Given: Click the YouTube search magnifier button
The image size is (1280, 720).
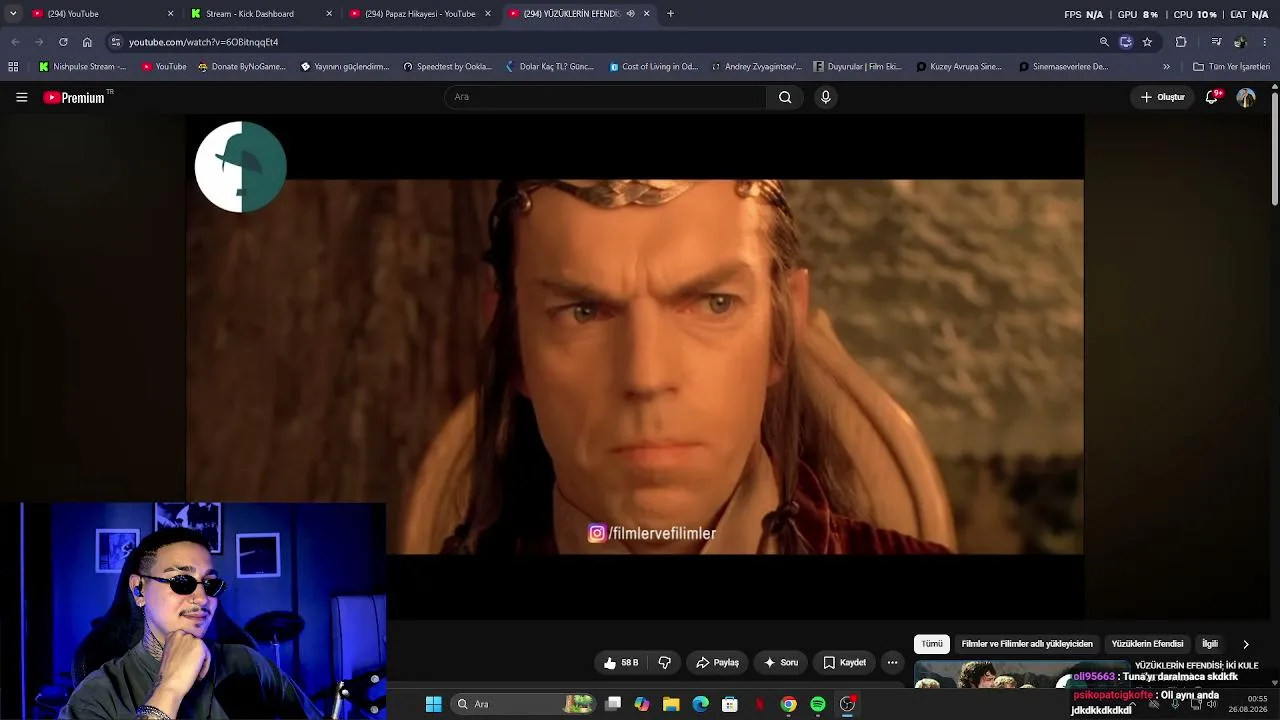Looking at the screenshot, I should 785,97.
